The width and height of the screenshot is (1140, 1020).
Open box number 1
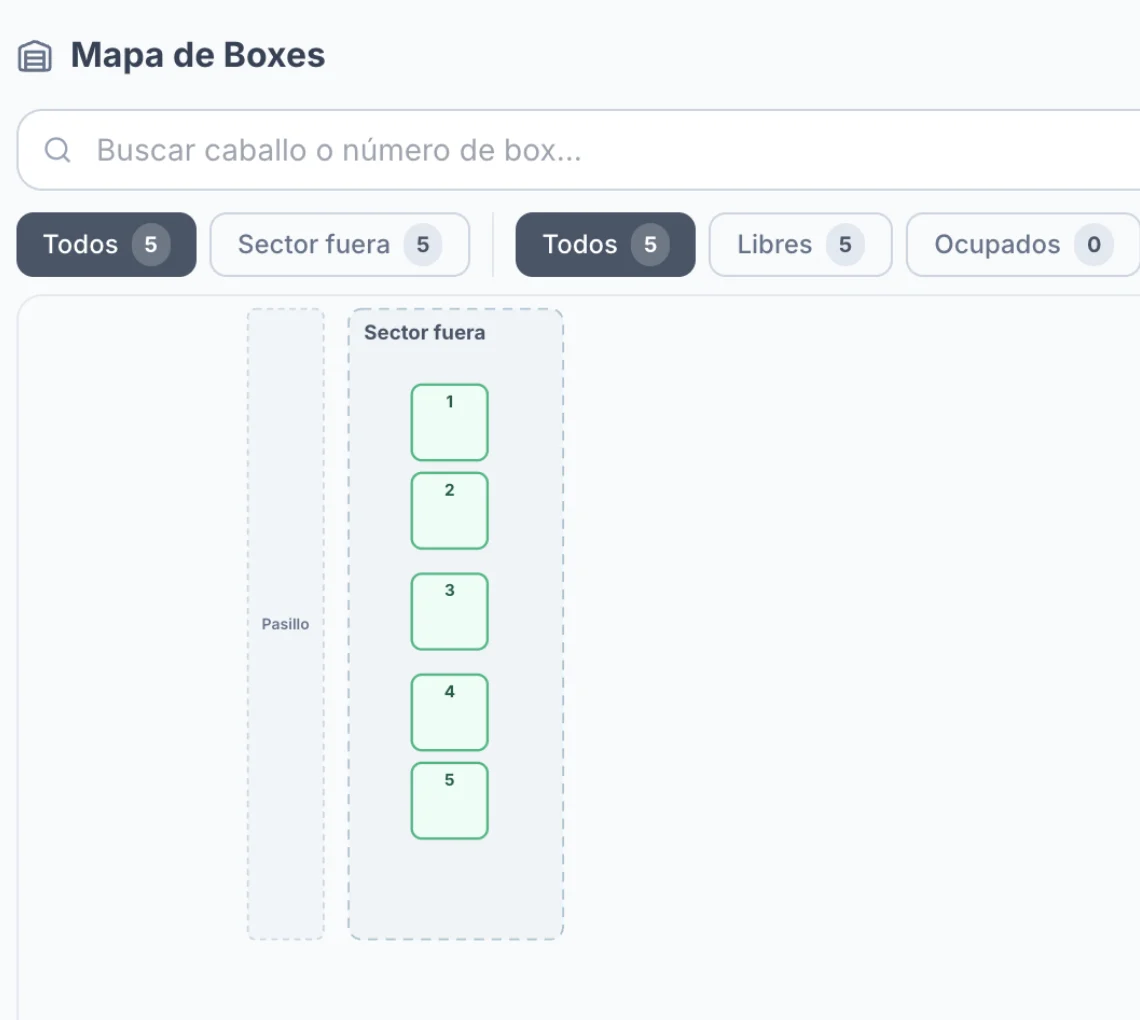click(449, 422)
